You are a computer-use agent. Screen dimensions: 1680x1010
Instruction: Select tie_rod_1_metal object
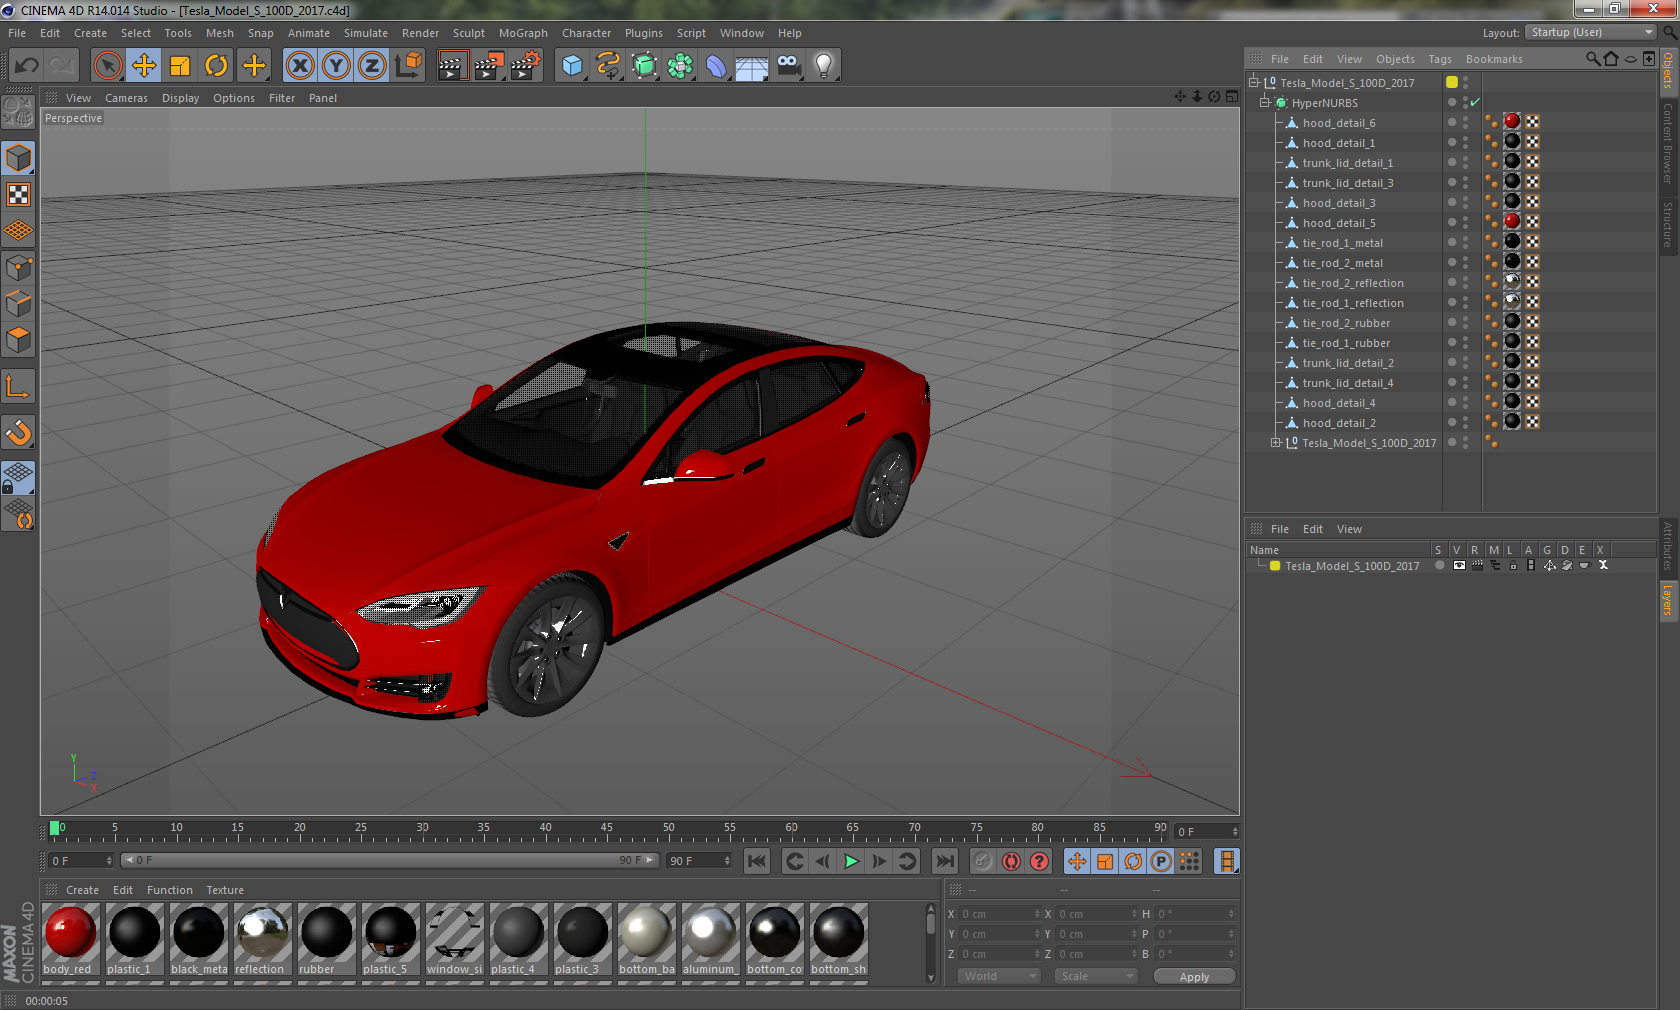pos(1342,243)
